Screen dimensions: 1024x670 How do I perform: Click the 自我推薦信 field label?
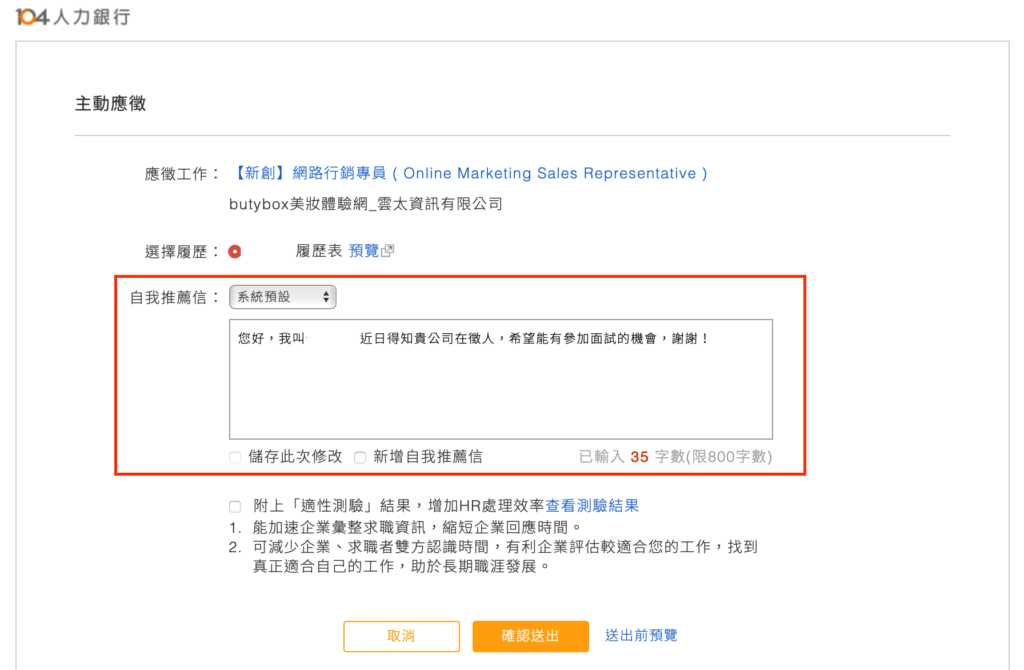[175, 296]
